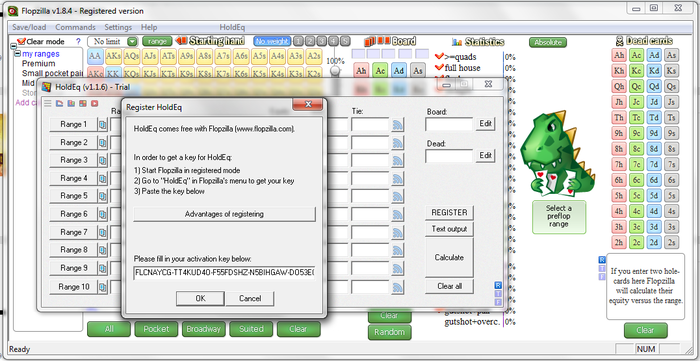The image size is (700, 361).
Task: Click the copy icon beside Range 10
Action: [103, 287]
